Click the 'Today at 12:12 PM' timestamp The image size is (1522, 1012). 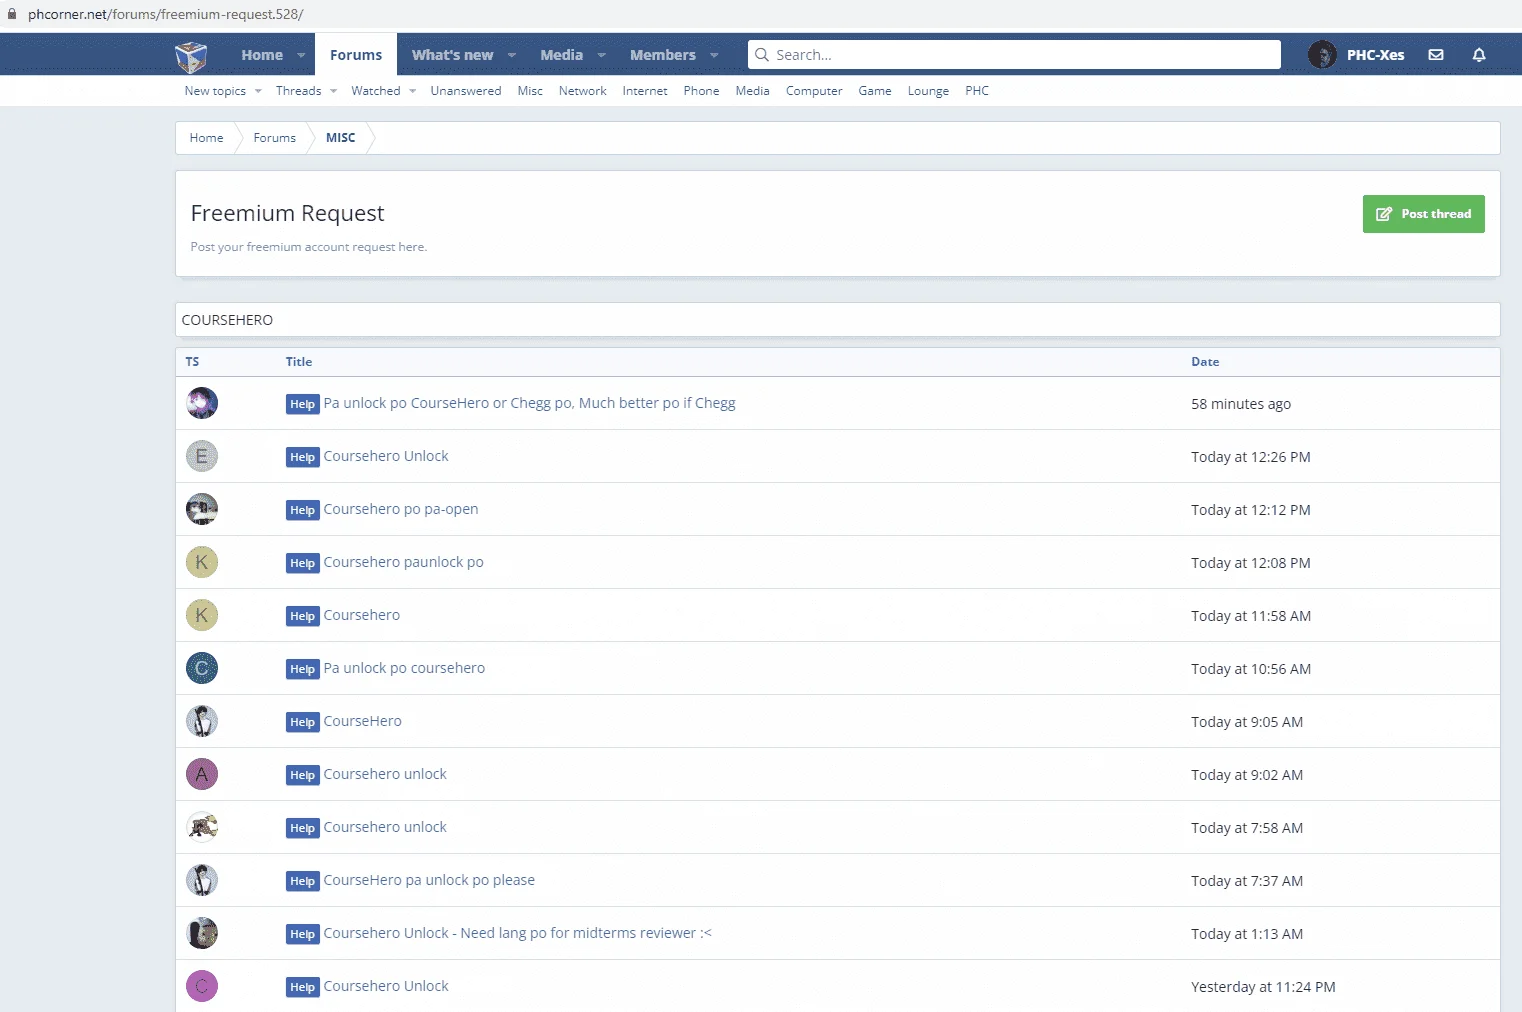[1251, 510]
